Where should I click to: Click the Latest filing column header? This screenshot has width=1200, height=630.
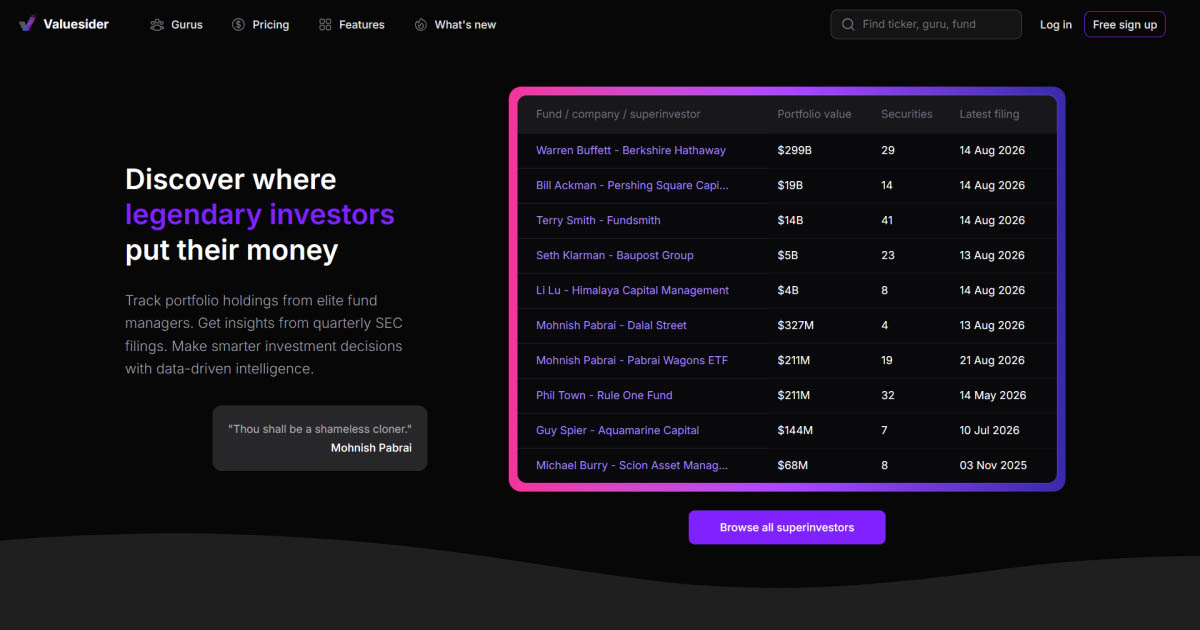989,114
